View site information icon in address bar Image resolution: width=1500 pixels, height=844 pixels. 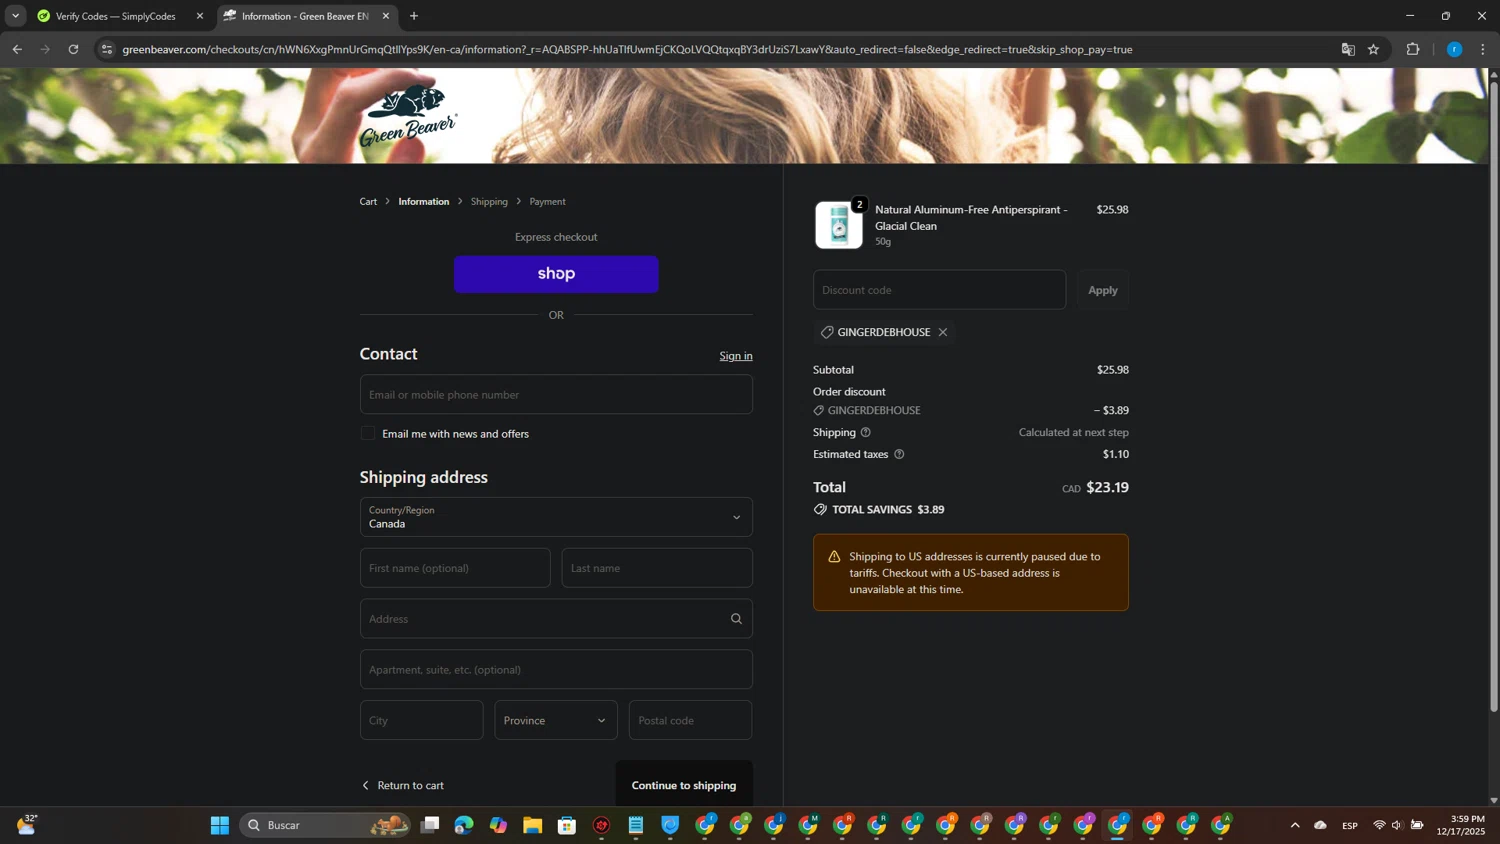[x=107, y=49]
